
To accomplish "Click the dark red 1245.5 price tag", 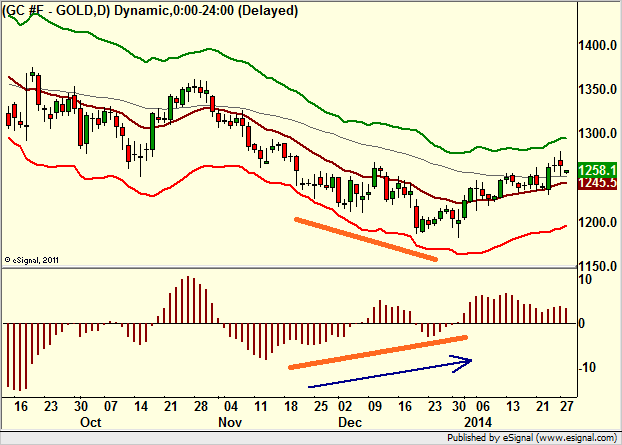I will [597, 182].
